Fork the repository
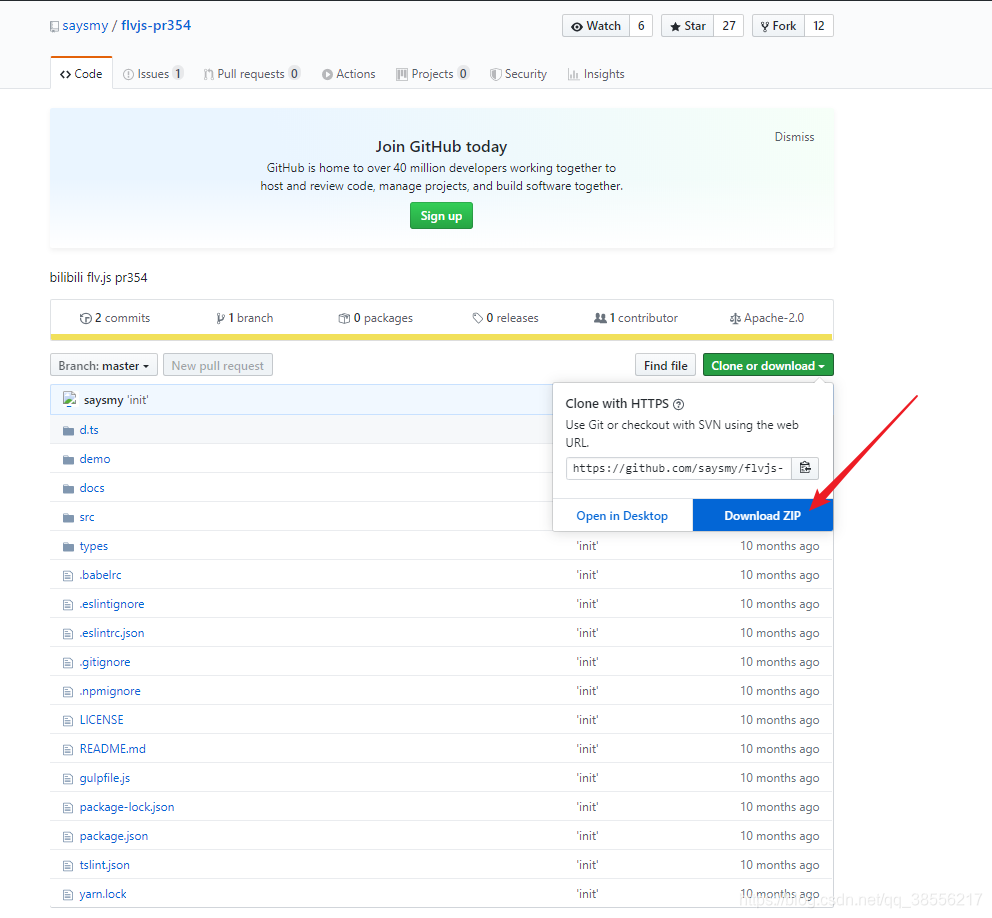Screen dimensions: 992x918 click(x=778, y=26)
